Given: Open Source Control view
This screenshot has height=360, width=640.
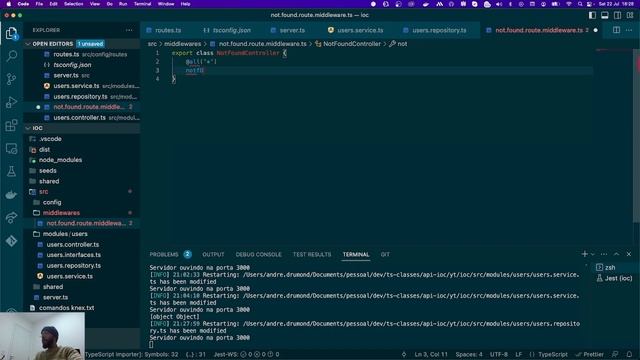Looking at the screenshot, I should (11, 79).
